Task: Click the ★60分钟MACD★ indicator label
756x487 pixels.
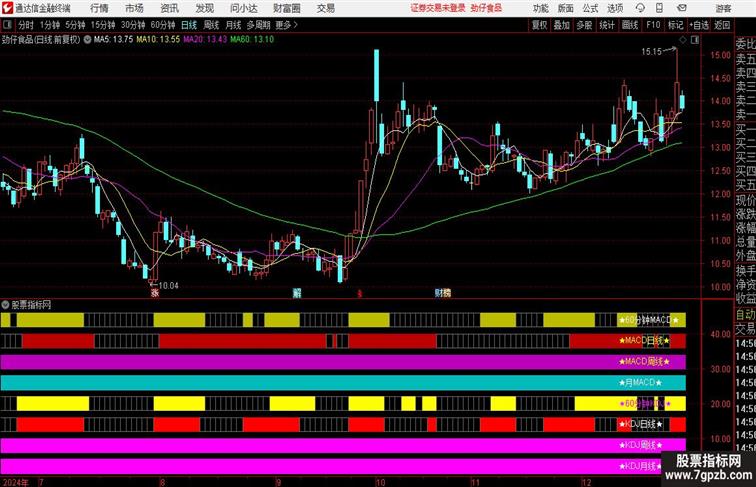Action: 649,320
